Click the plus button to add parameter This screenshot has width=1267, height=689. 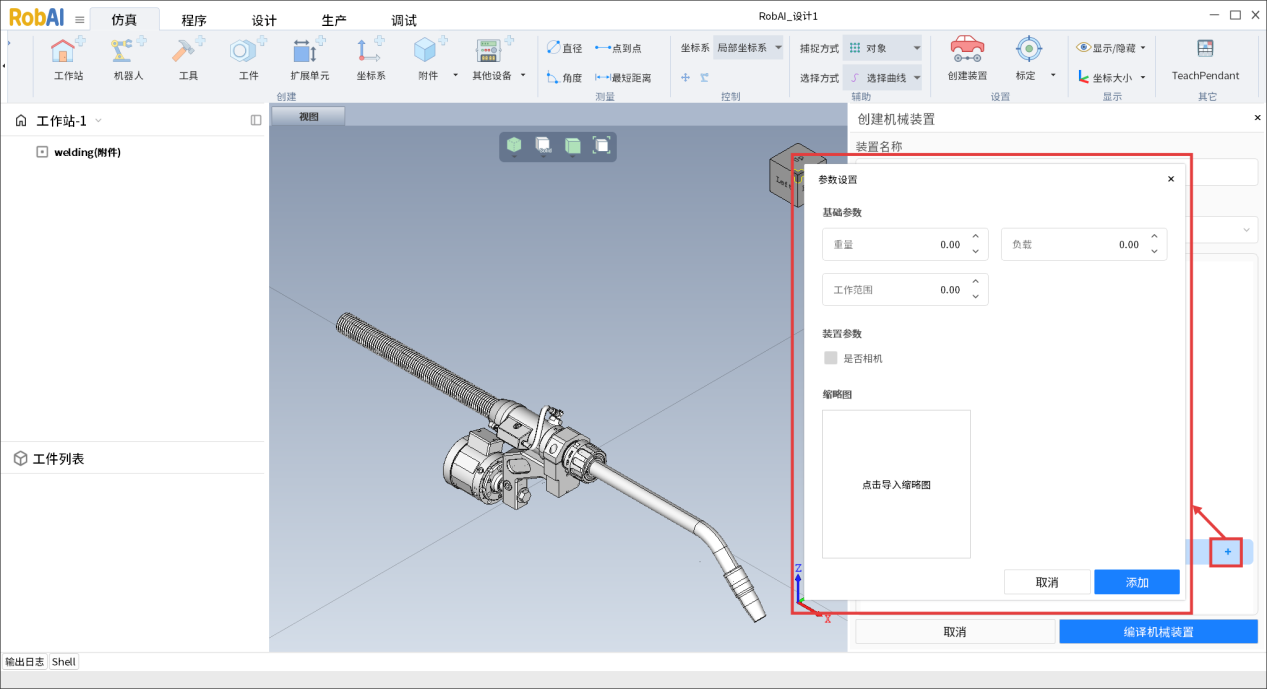coord(1227,552)
